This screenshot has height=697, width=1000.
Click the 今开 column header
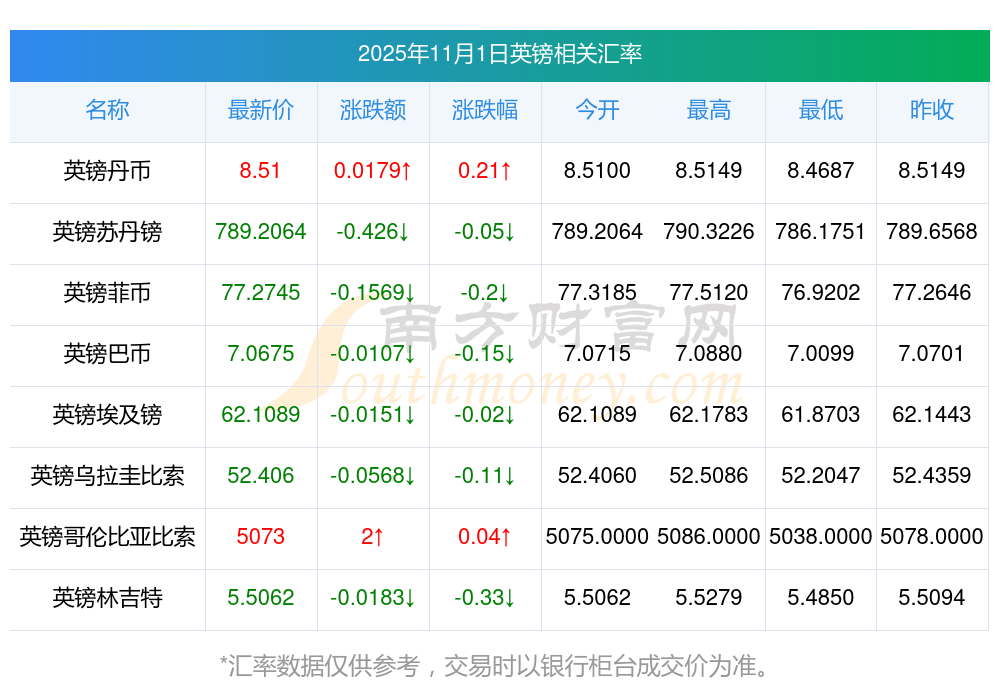coord(597,111)
